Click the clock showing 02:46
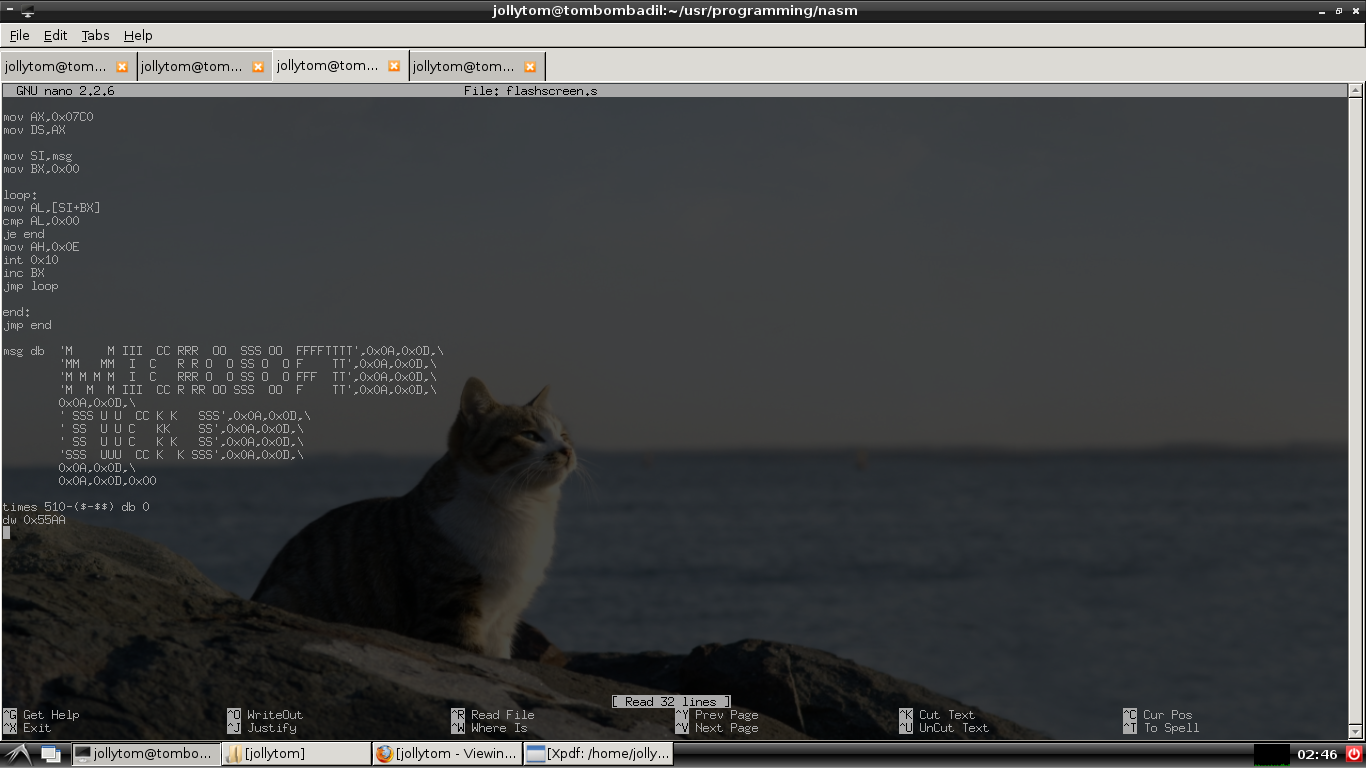The image size is (1366, 768). tap(1317, 754)
